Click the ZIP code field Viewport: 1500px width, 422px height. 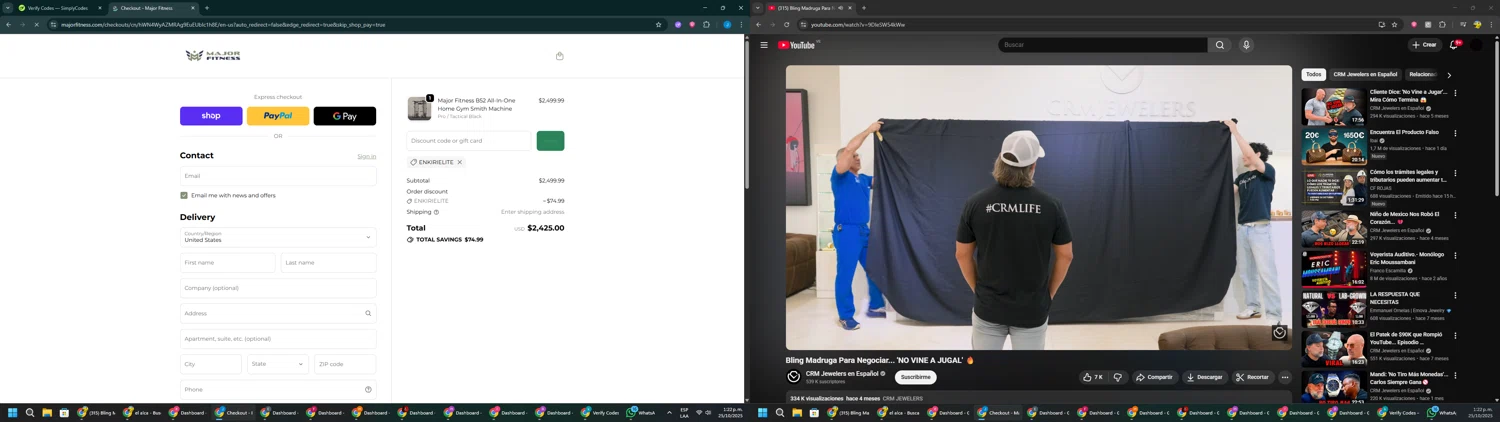click(x=345, y=364)
